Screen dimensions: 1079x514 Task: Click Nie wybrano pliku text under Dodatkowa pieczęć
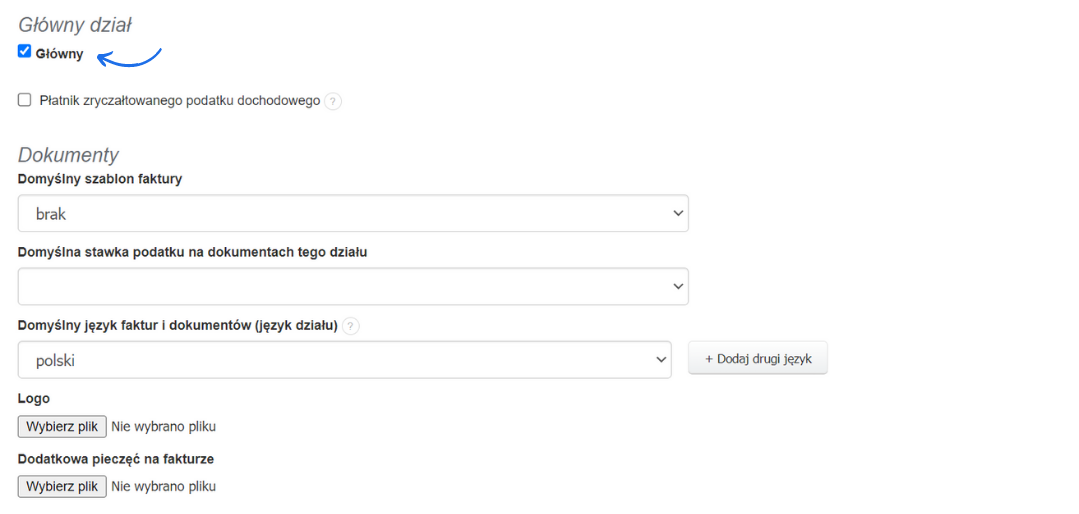[163, 487]
